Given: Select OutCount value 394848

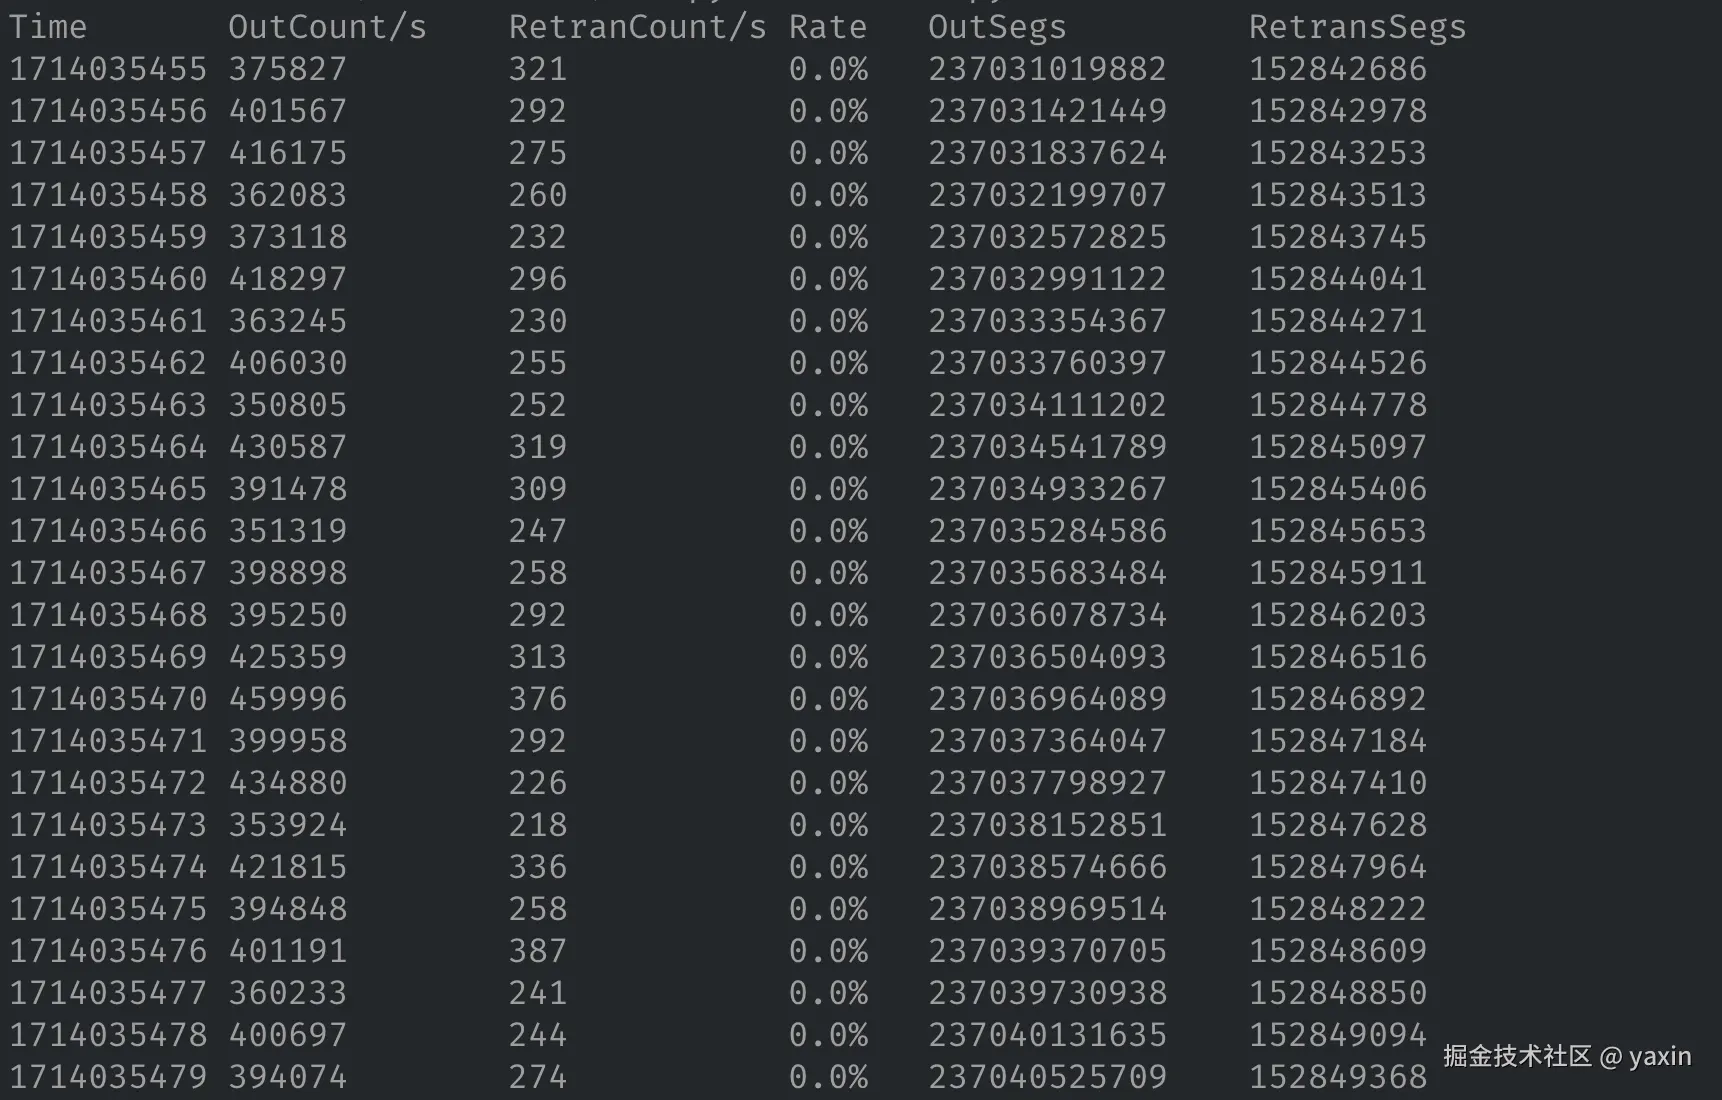Looking at the screenshot, I should point(288,909).
